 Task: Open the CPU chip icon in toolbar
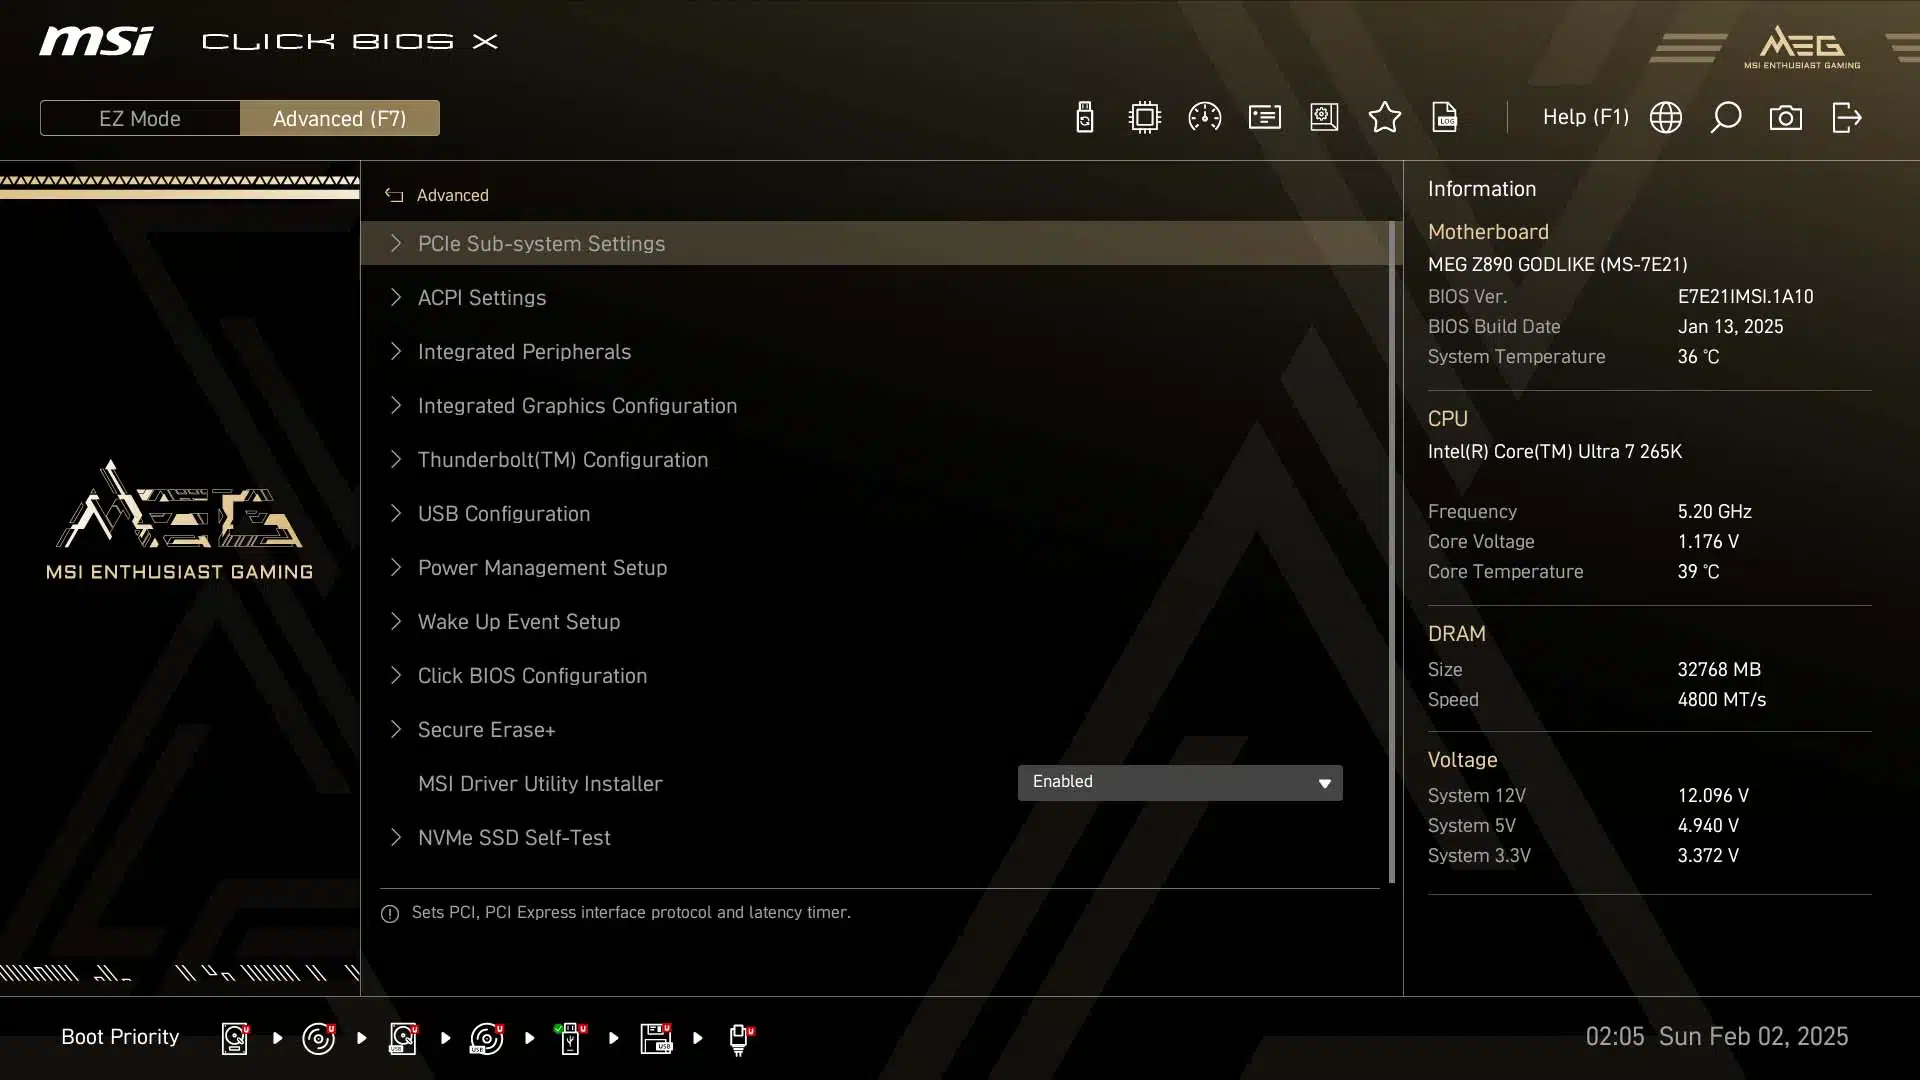(x=1144, y=118)
